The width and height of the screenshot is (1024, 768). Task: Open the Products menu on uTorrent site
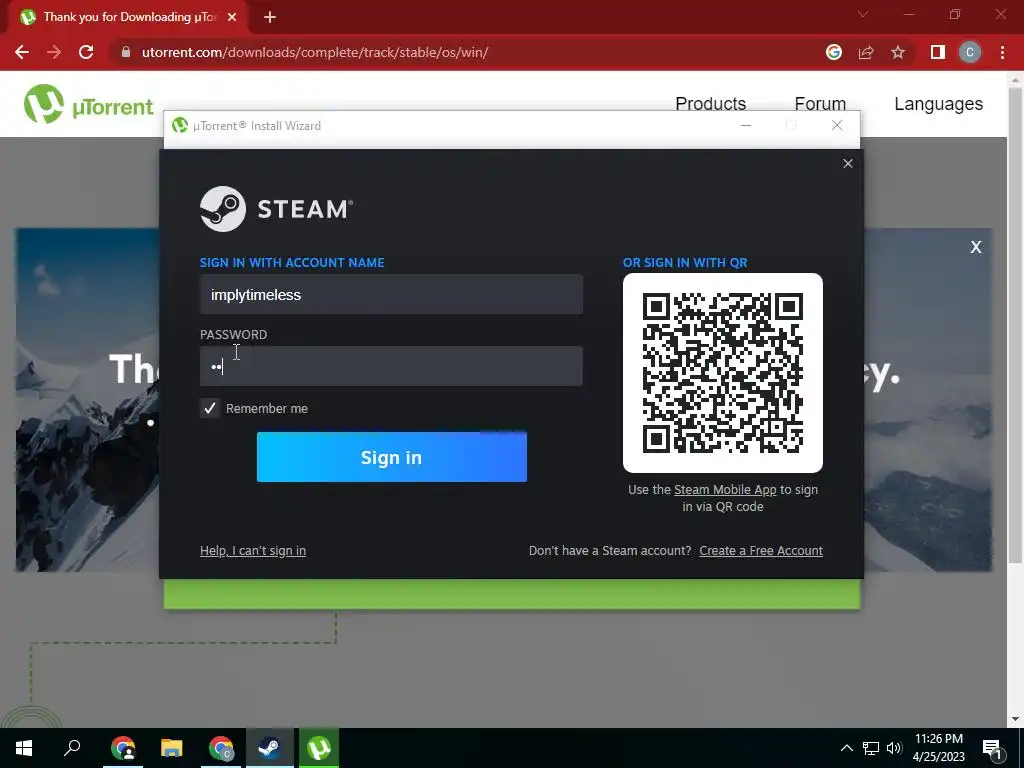[711, 104]
